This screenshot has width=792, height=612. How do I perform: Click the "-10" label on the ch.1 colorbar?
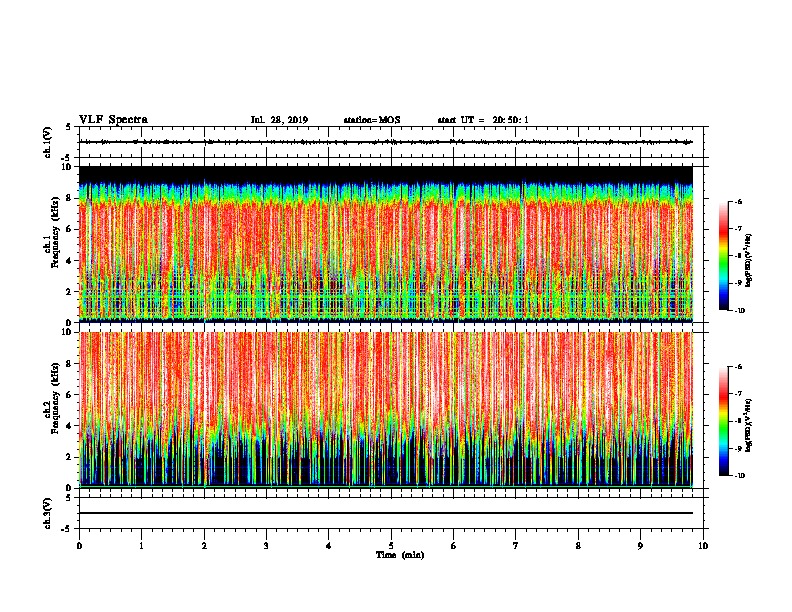740,311
